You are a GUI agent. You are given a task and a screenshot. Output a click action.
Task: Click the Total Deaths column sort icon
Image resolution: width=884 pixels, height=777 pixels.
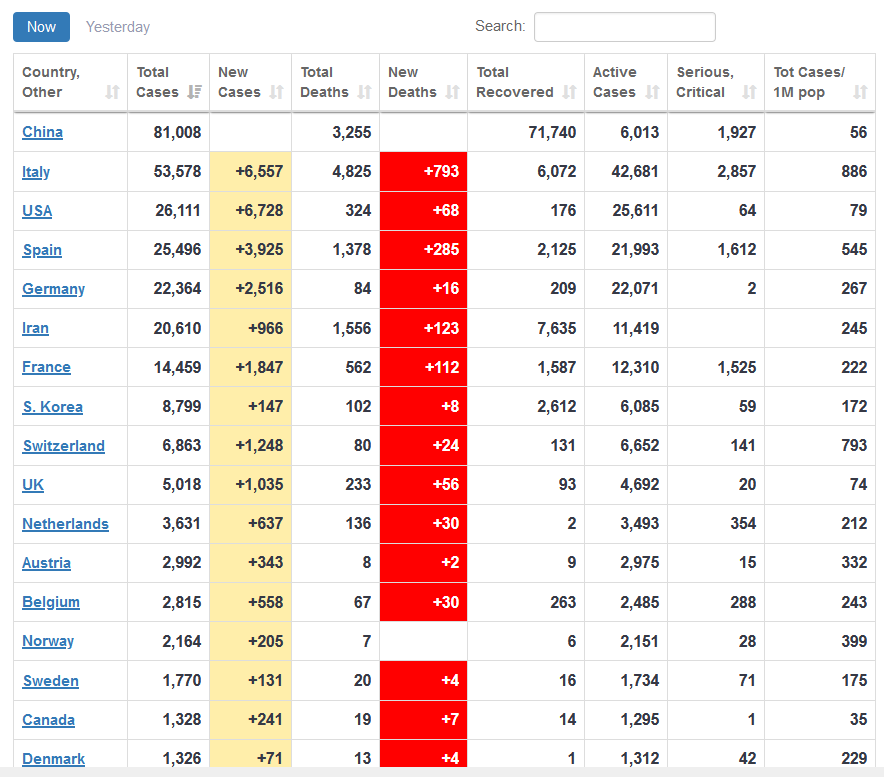[x=364, y=92]
